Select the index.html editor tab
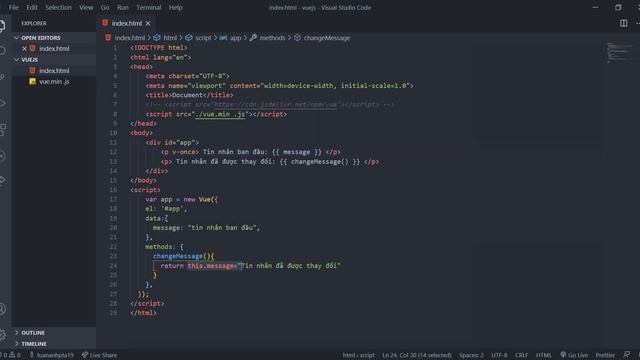The height and width of the screenshot is (360, 640). tap(127, 24)
